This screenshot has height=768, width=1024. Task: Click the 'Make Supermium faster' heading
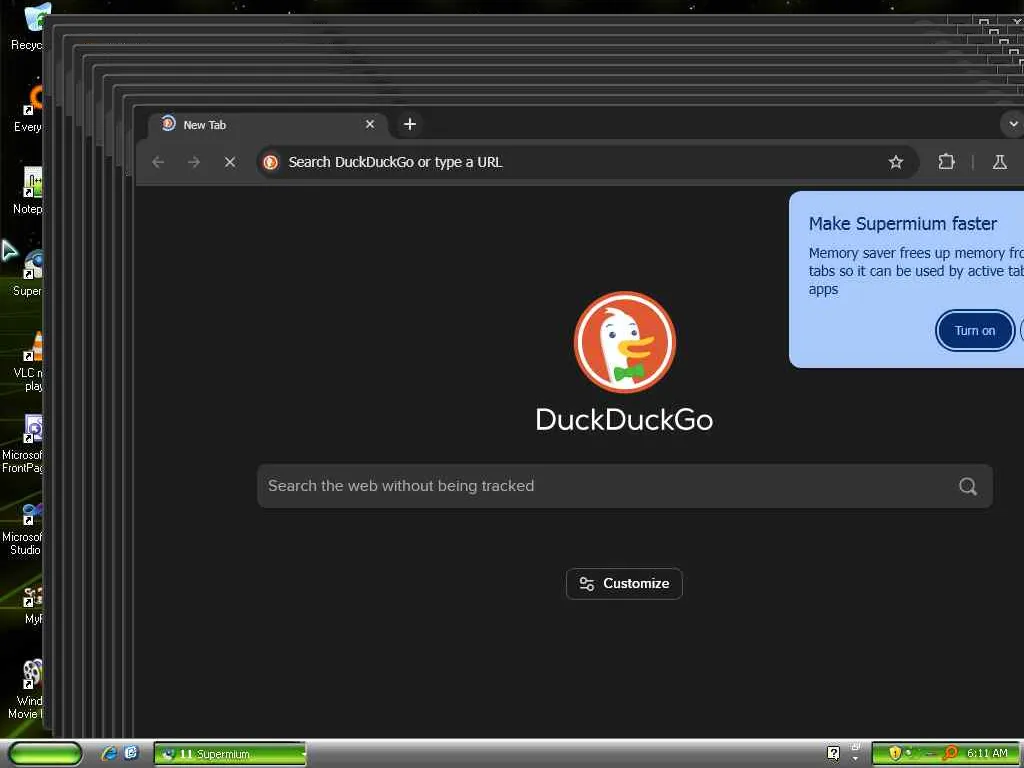click(x=903, y=224)
